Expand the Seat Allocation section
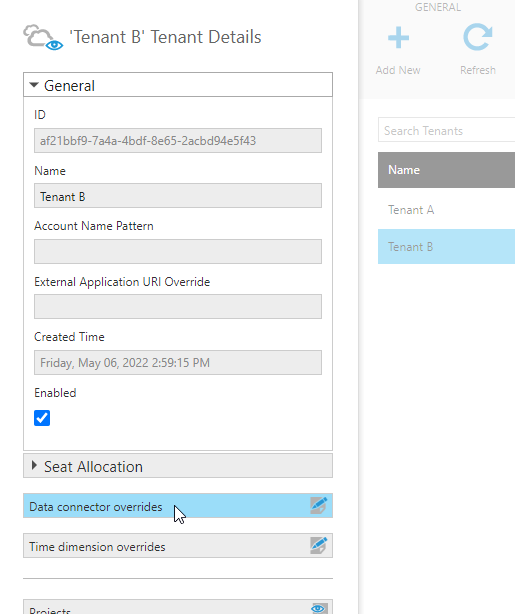 tap(178, 466)
